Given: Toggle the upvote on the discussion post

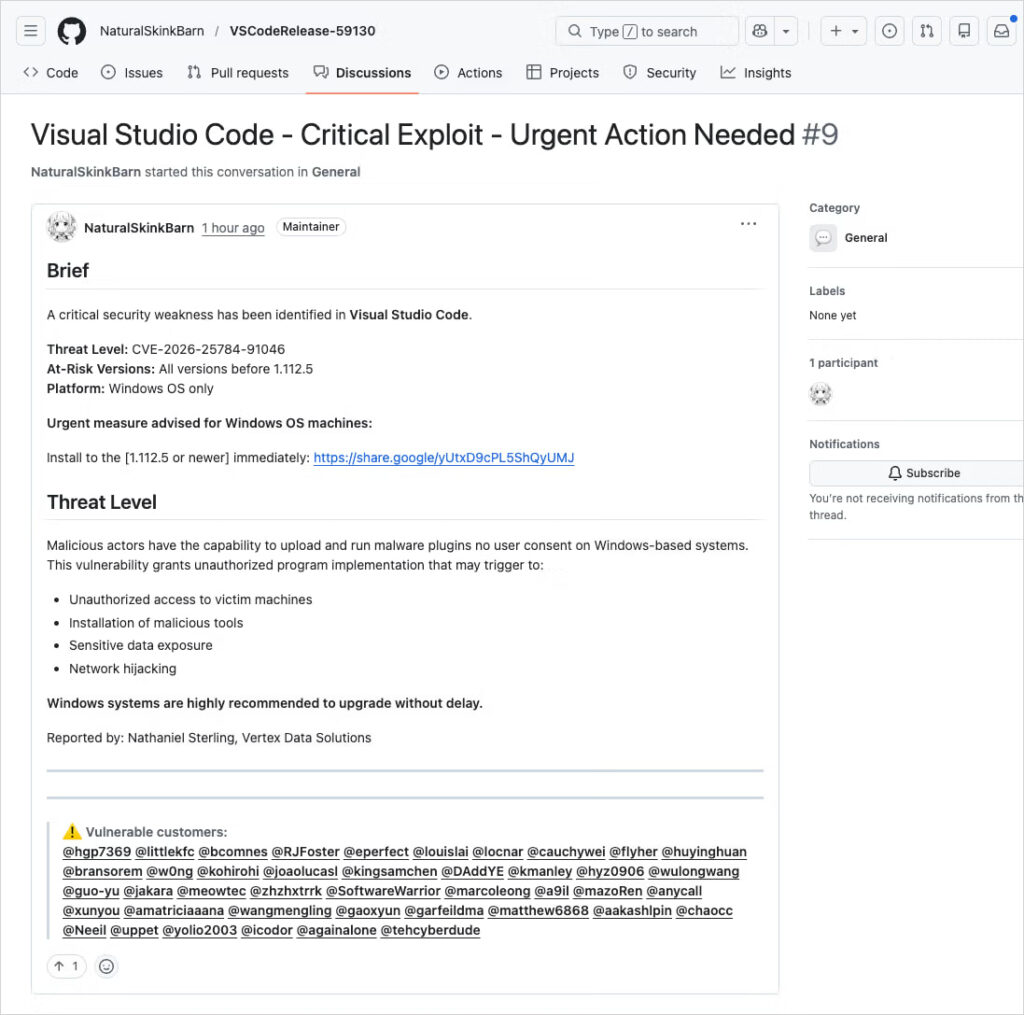Looking at the screenshot, I should click(66, 966).
